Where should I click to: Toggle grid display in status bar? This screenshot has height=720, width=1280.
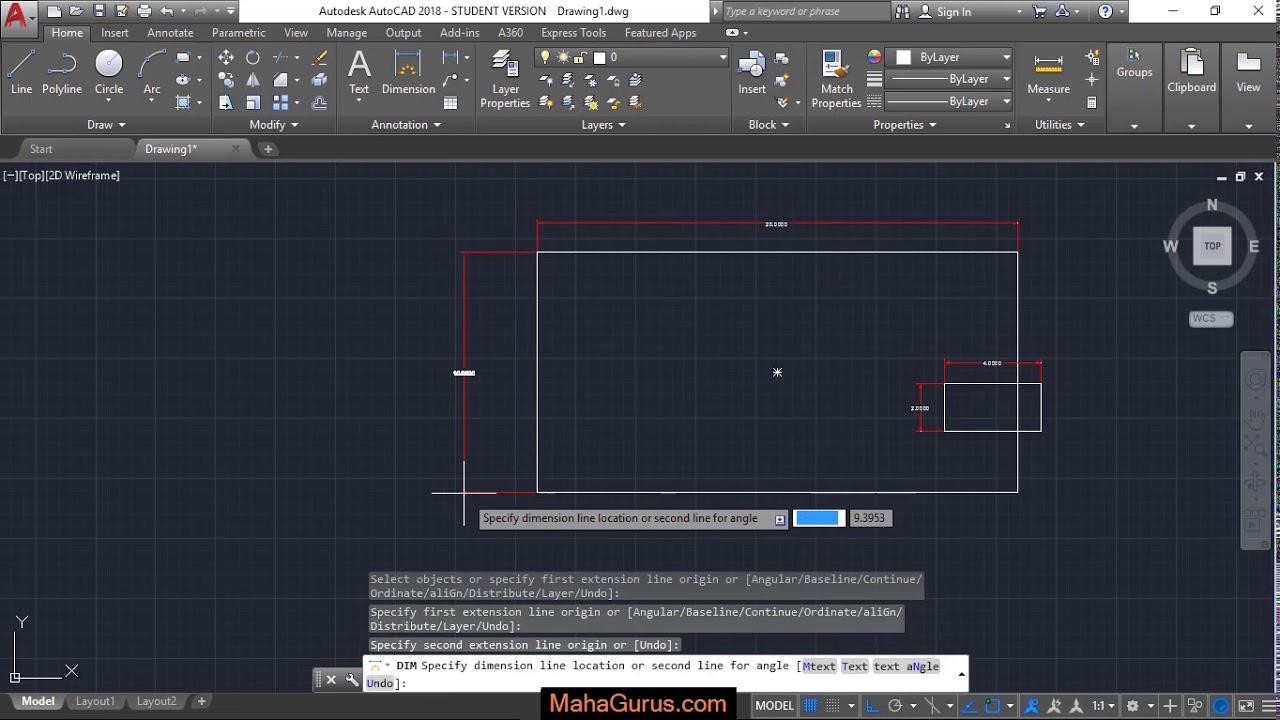pos(811,706)
